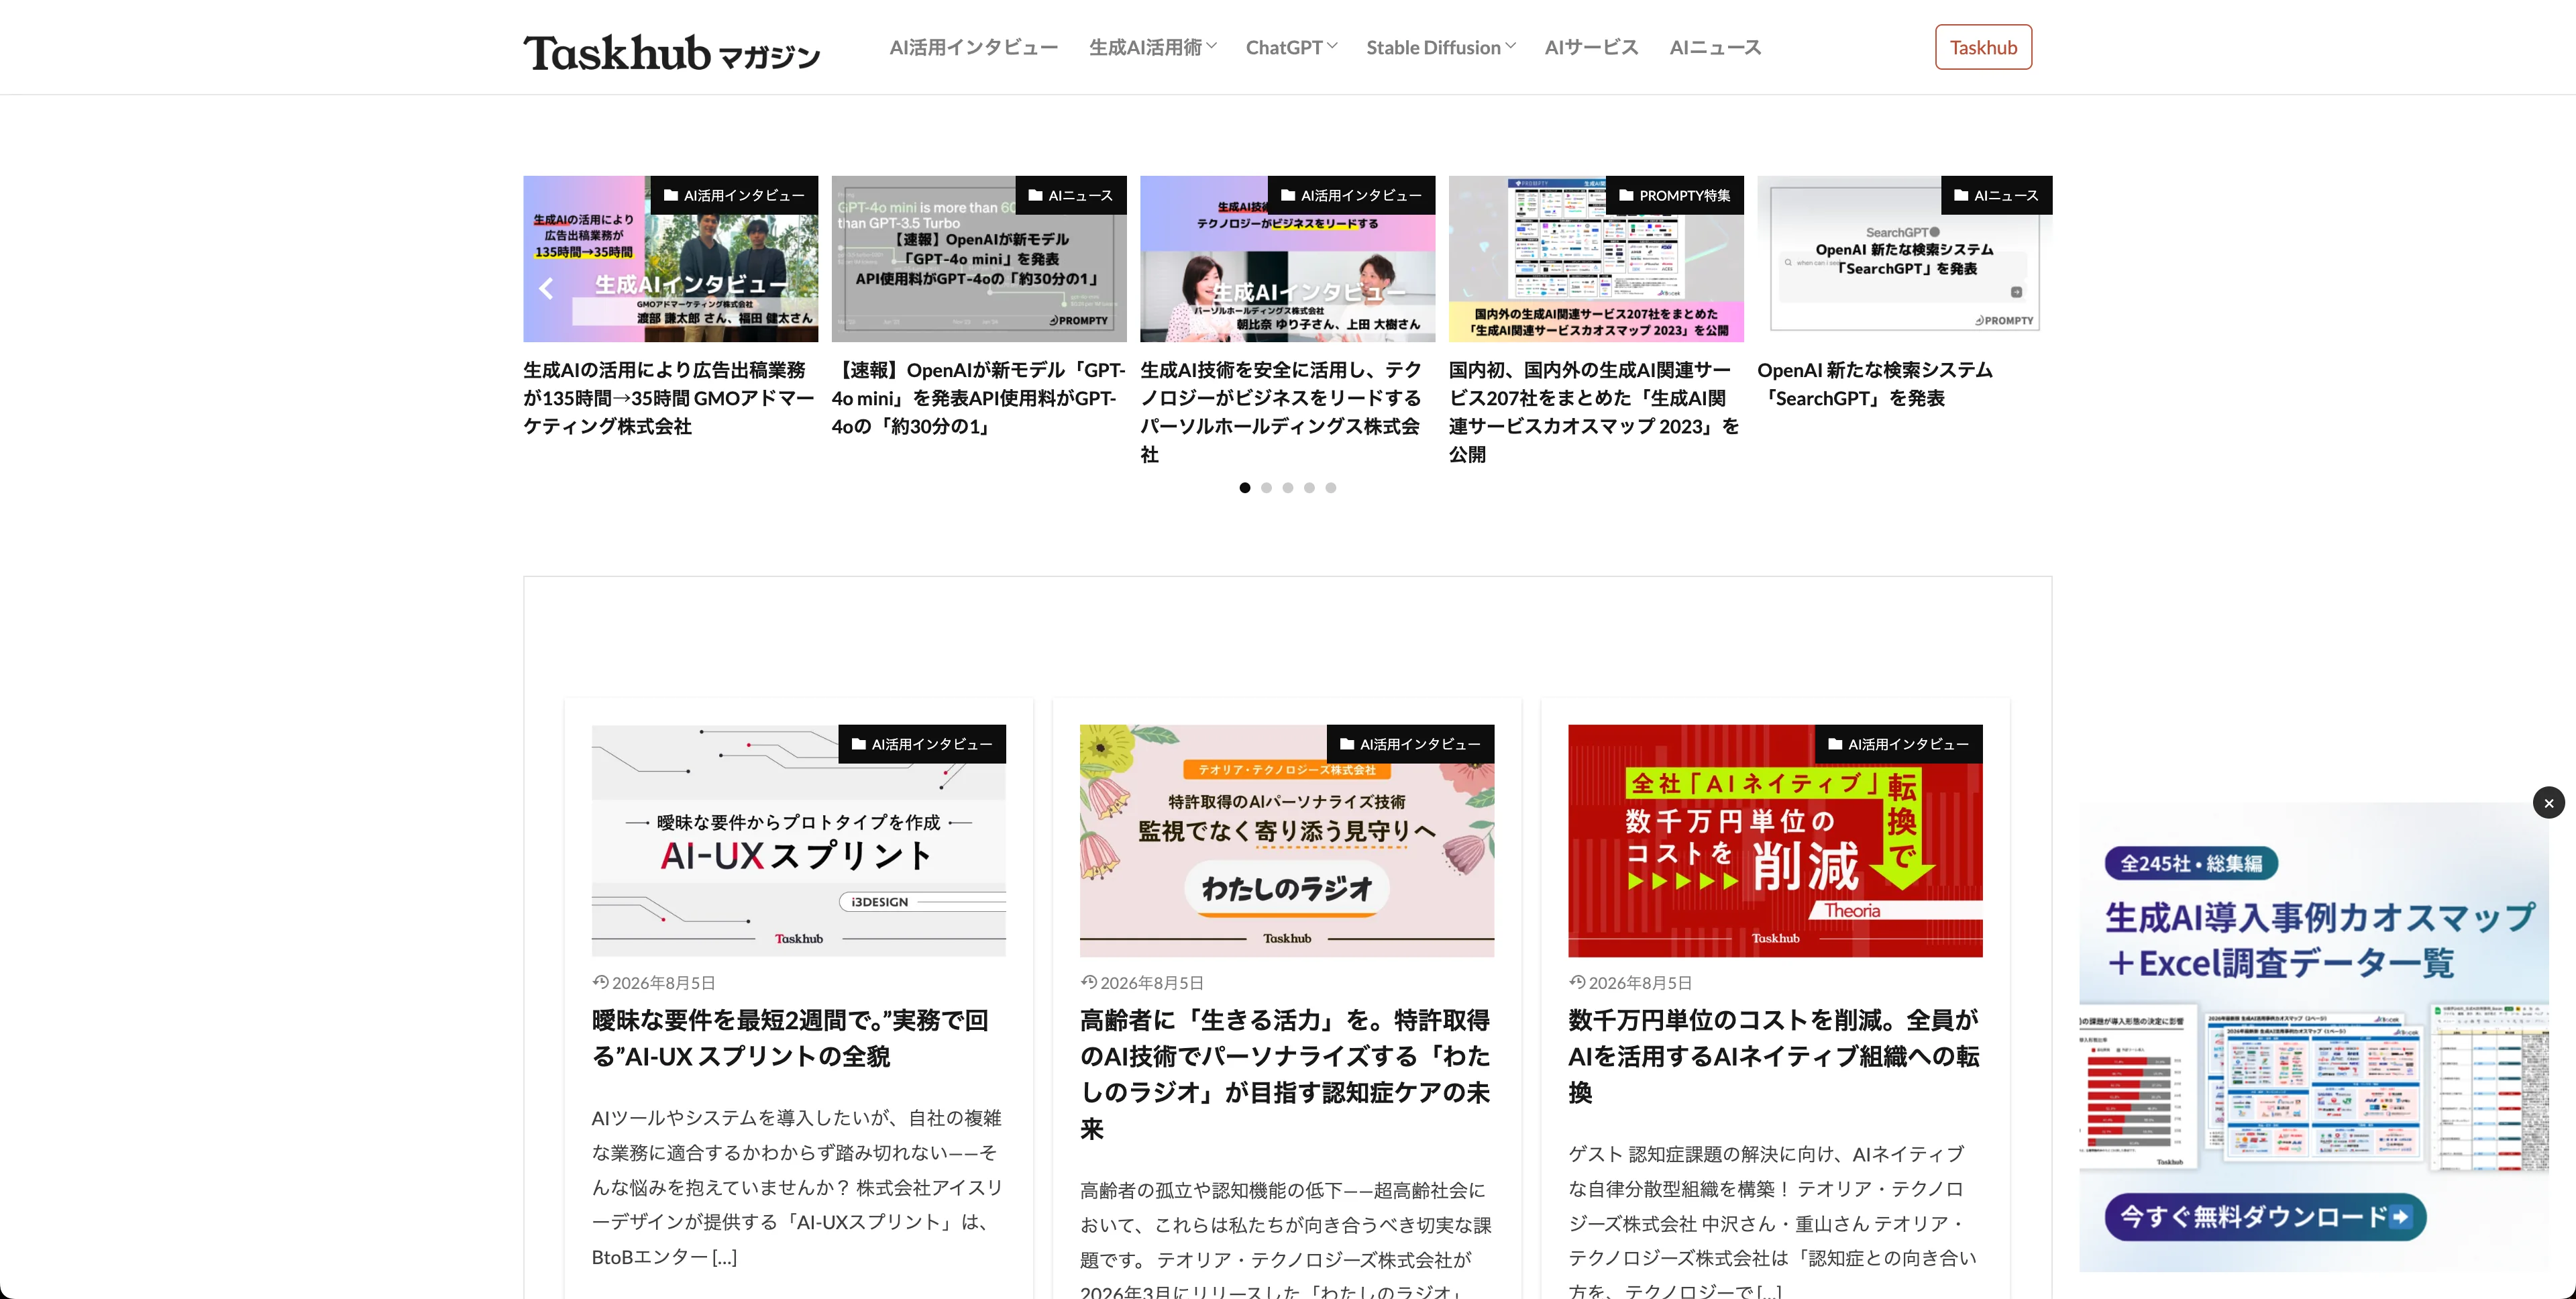Select the second carousel pagination dot
This screenshot has height=1299, width=2576.
pos(1266,488)
